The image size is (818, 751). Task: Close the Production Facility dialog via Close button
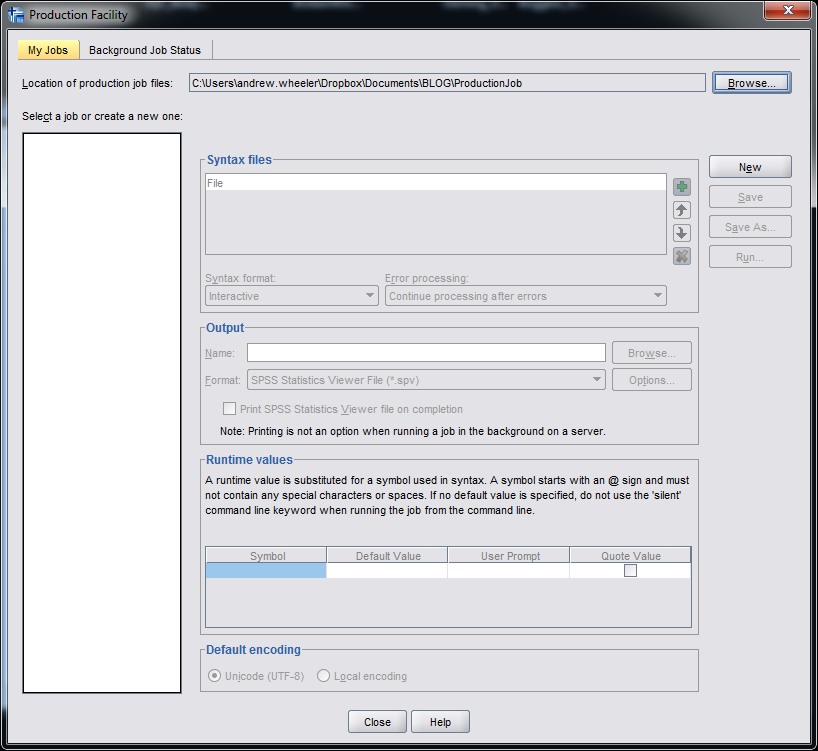click(377, 722)
